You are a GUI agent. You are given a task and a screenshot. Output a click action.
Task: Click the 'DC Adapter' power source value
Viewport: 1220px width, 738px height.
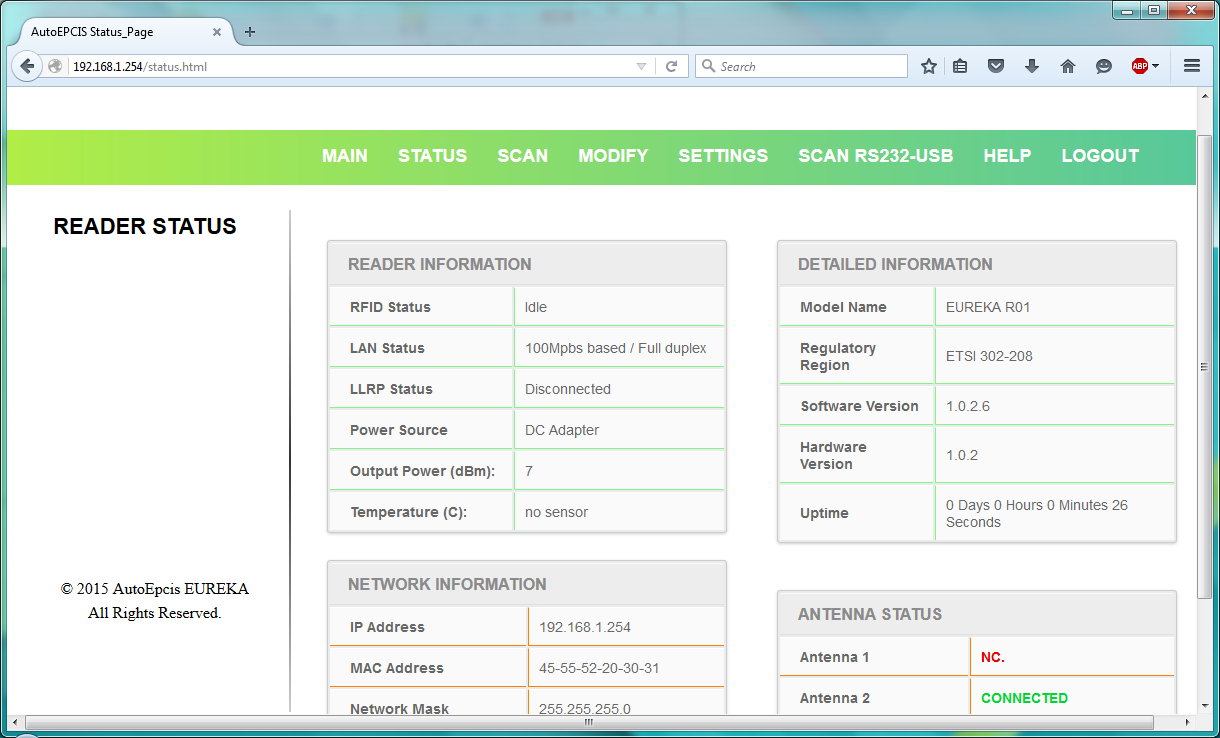point(562,430)
